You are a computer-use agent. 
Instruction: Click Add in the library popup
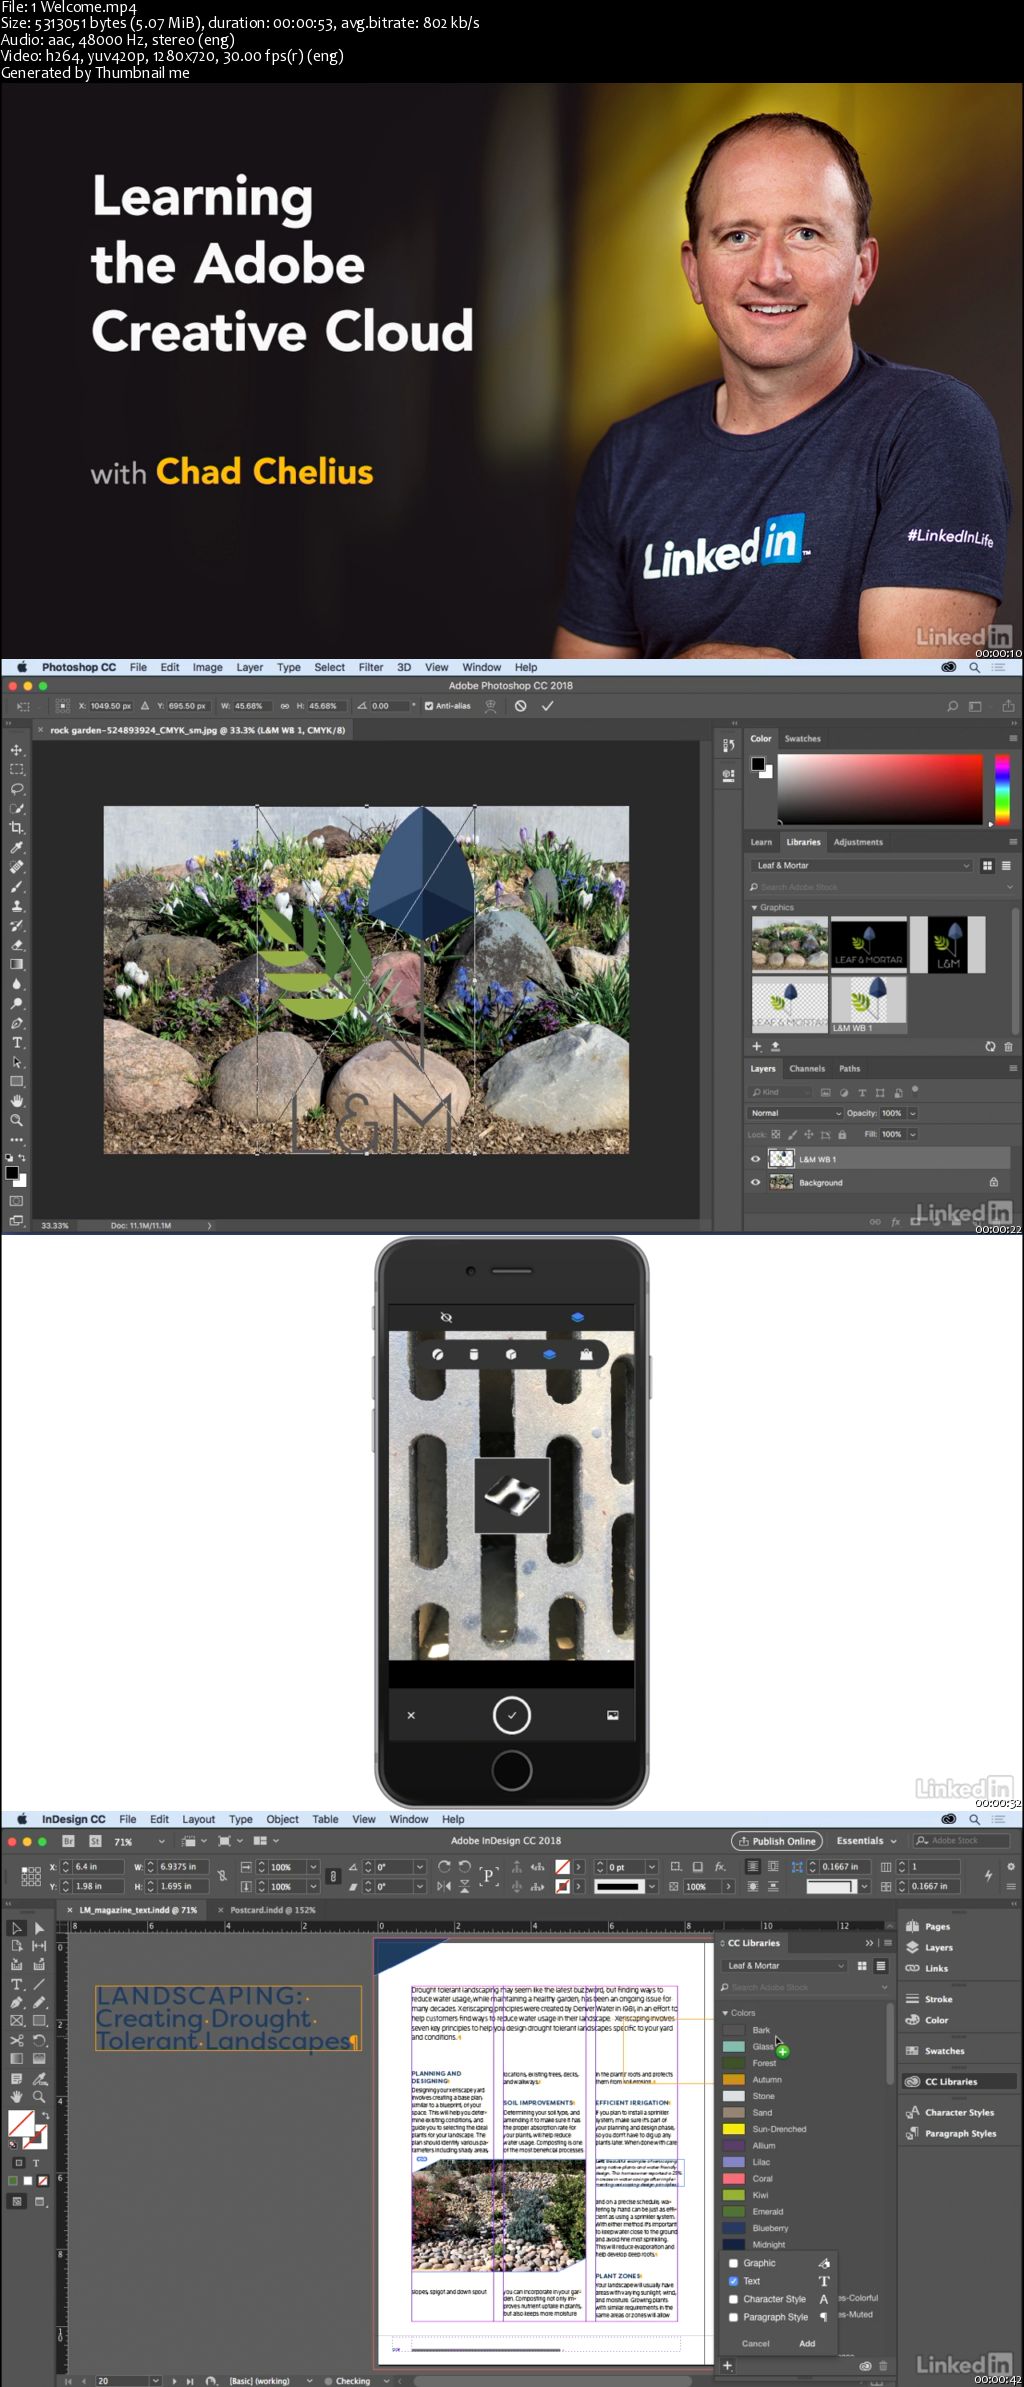click(807, 2343)
